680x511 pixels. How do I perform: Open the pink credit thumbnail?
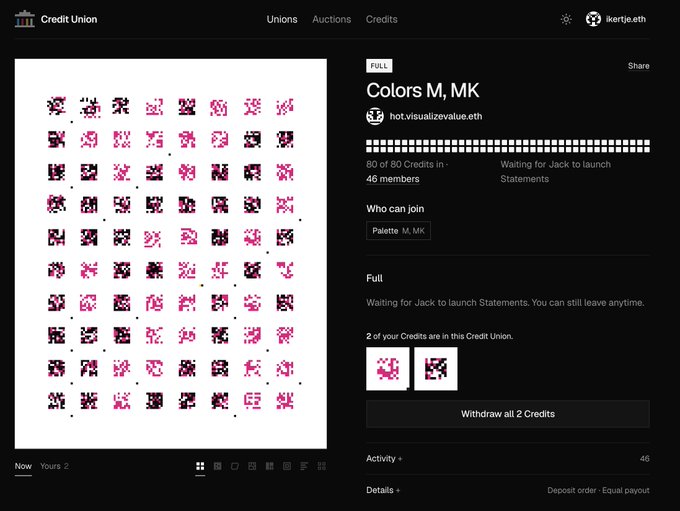click(x=388, y=368)
